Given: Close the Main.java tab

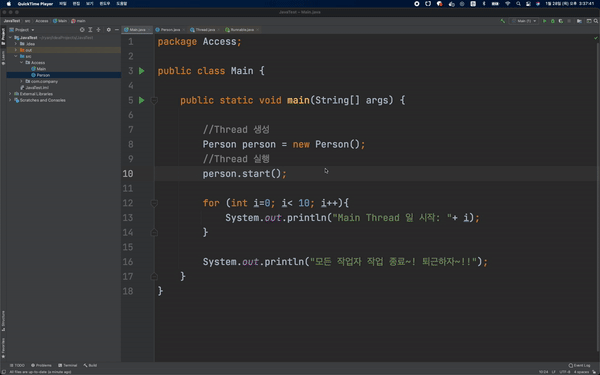Looking at the screenshot, I should (x=149, y=30).
